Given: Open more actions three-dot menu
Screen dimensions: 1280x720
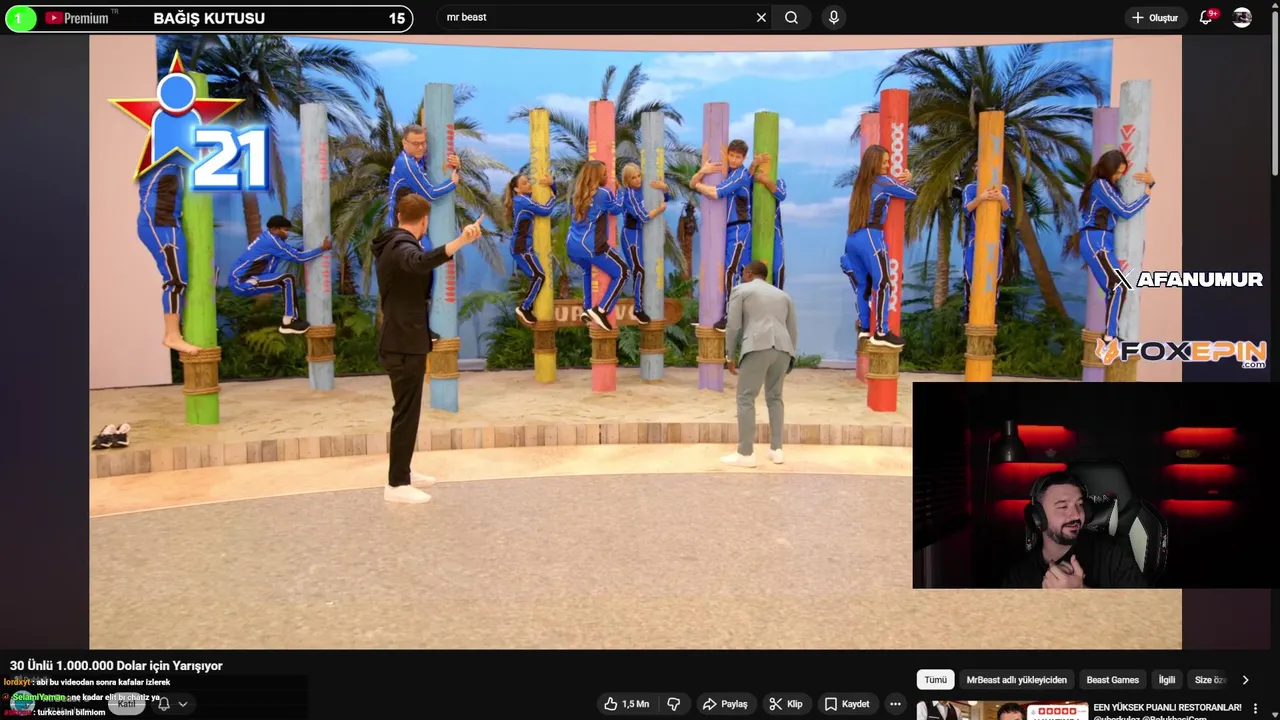Looking at the screenshot, I should pyautogui.click(x=895, y=704).
